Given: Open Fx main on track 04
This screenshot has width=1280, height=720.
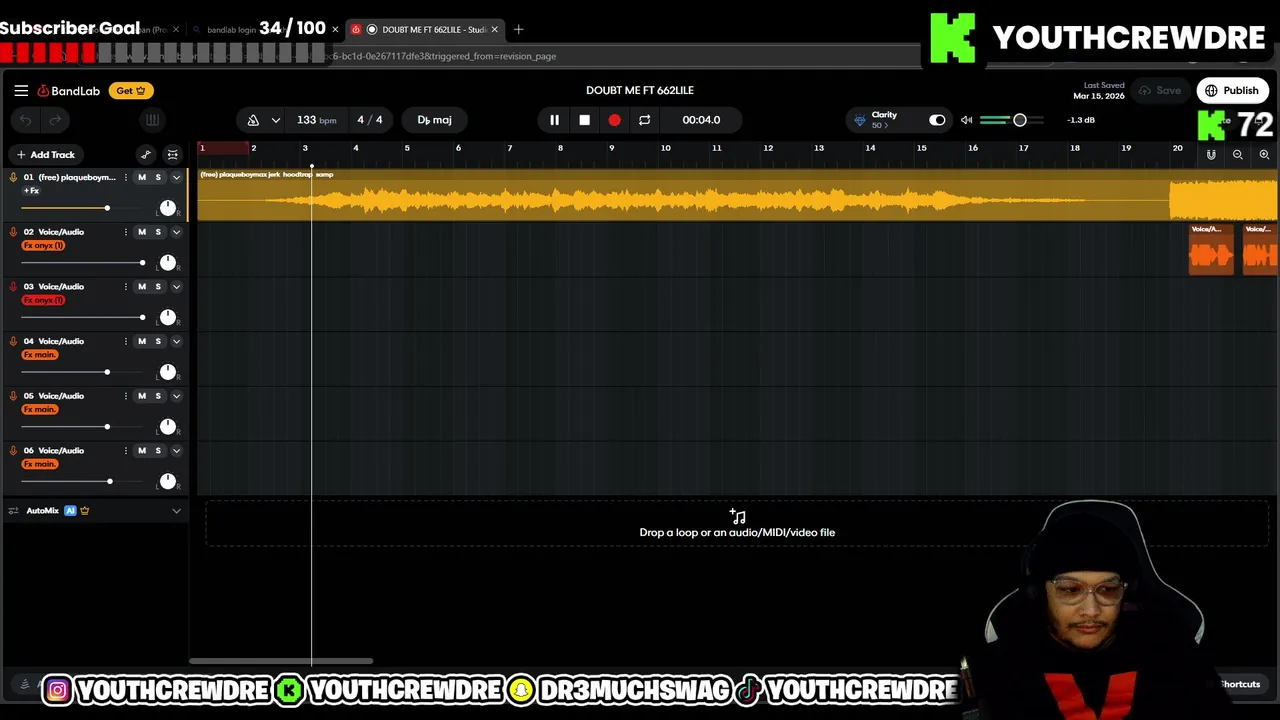Looking at the screenshot, I should (40, 355).
